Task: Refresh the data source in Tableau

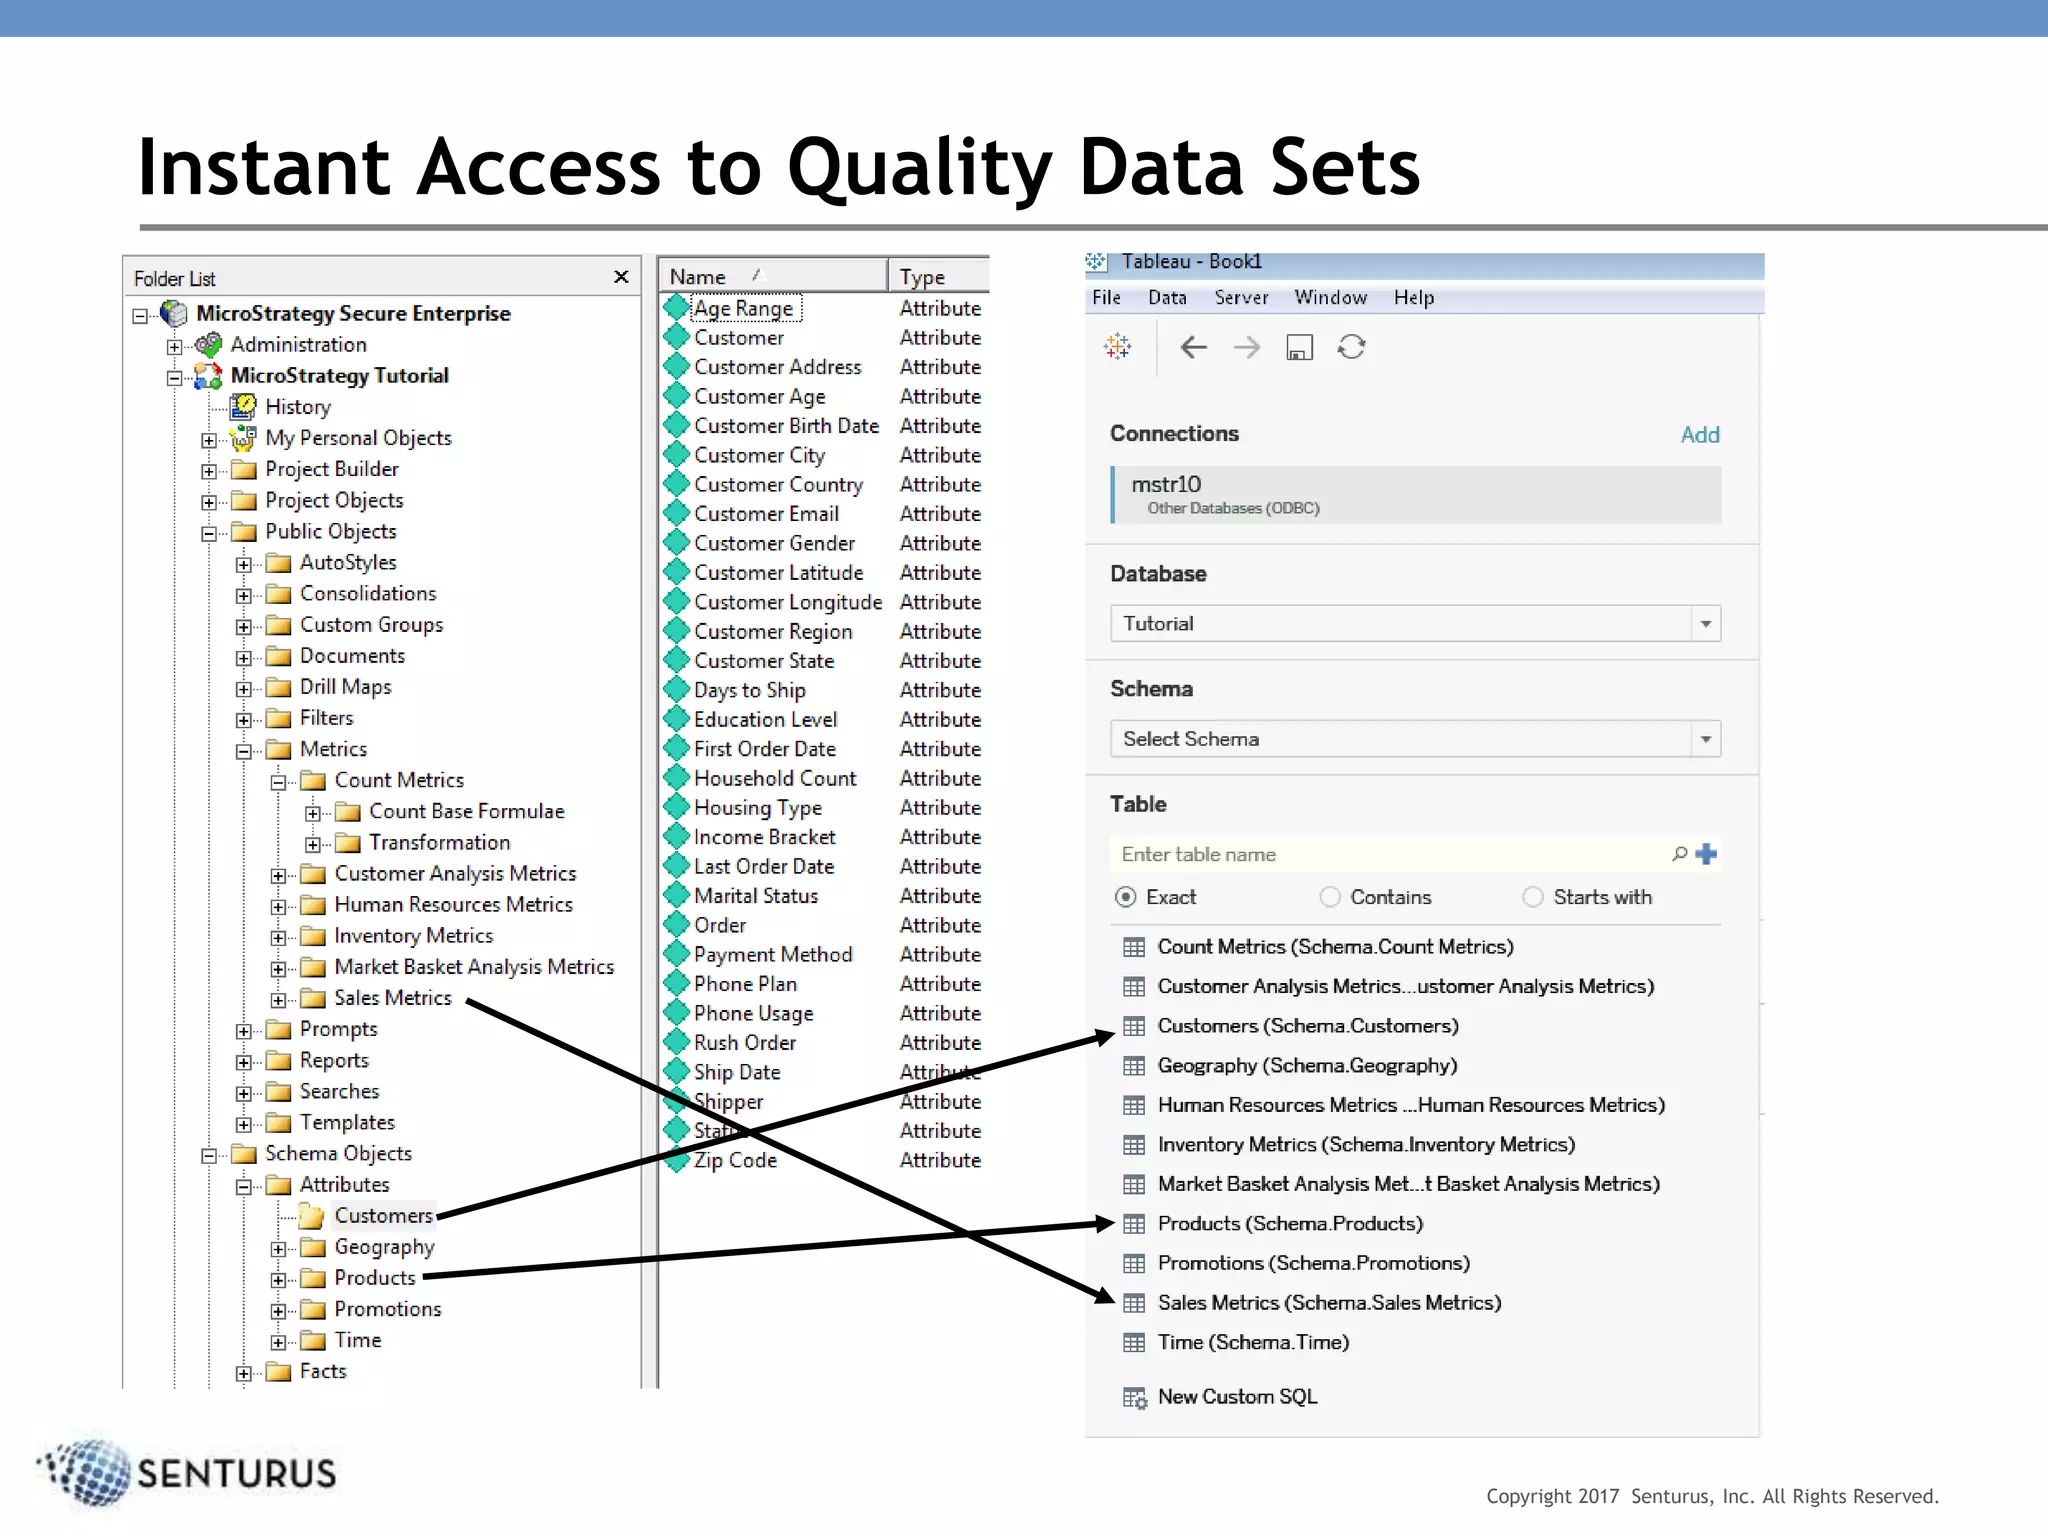Action: tap(1352, 347)
